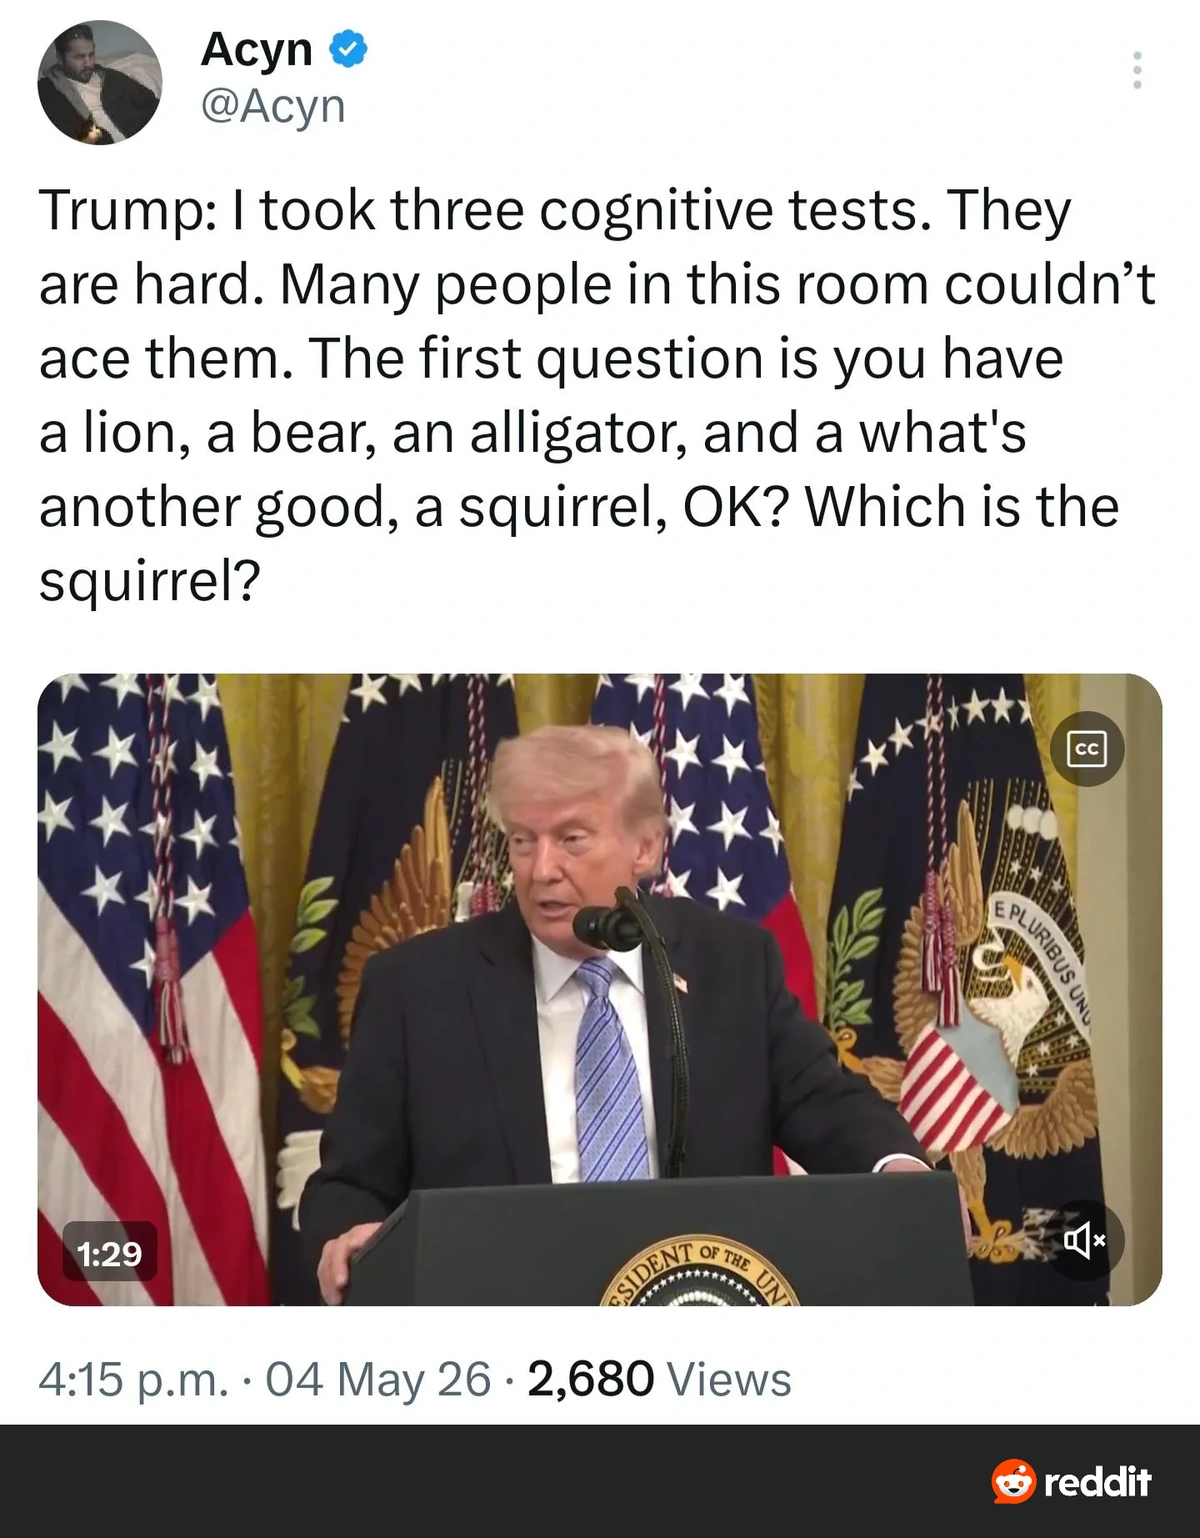Click the American flag on video's left side

150,989
